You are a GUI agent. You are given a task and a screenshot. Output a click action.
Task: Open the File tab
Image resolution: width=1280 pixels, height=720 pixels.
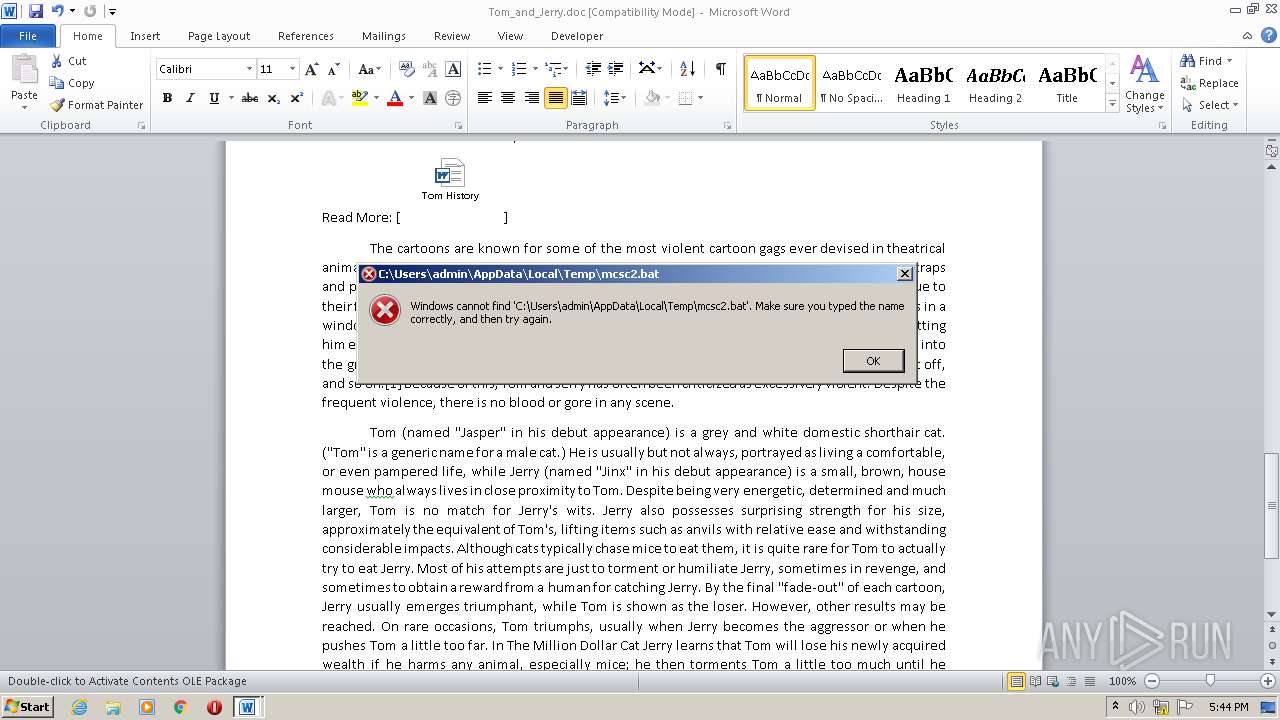point(28,36)
